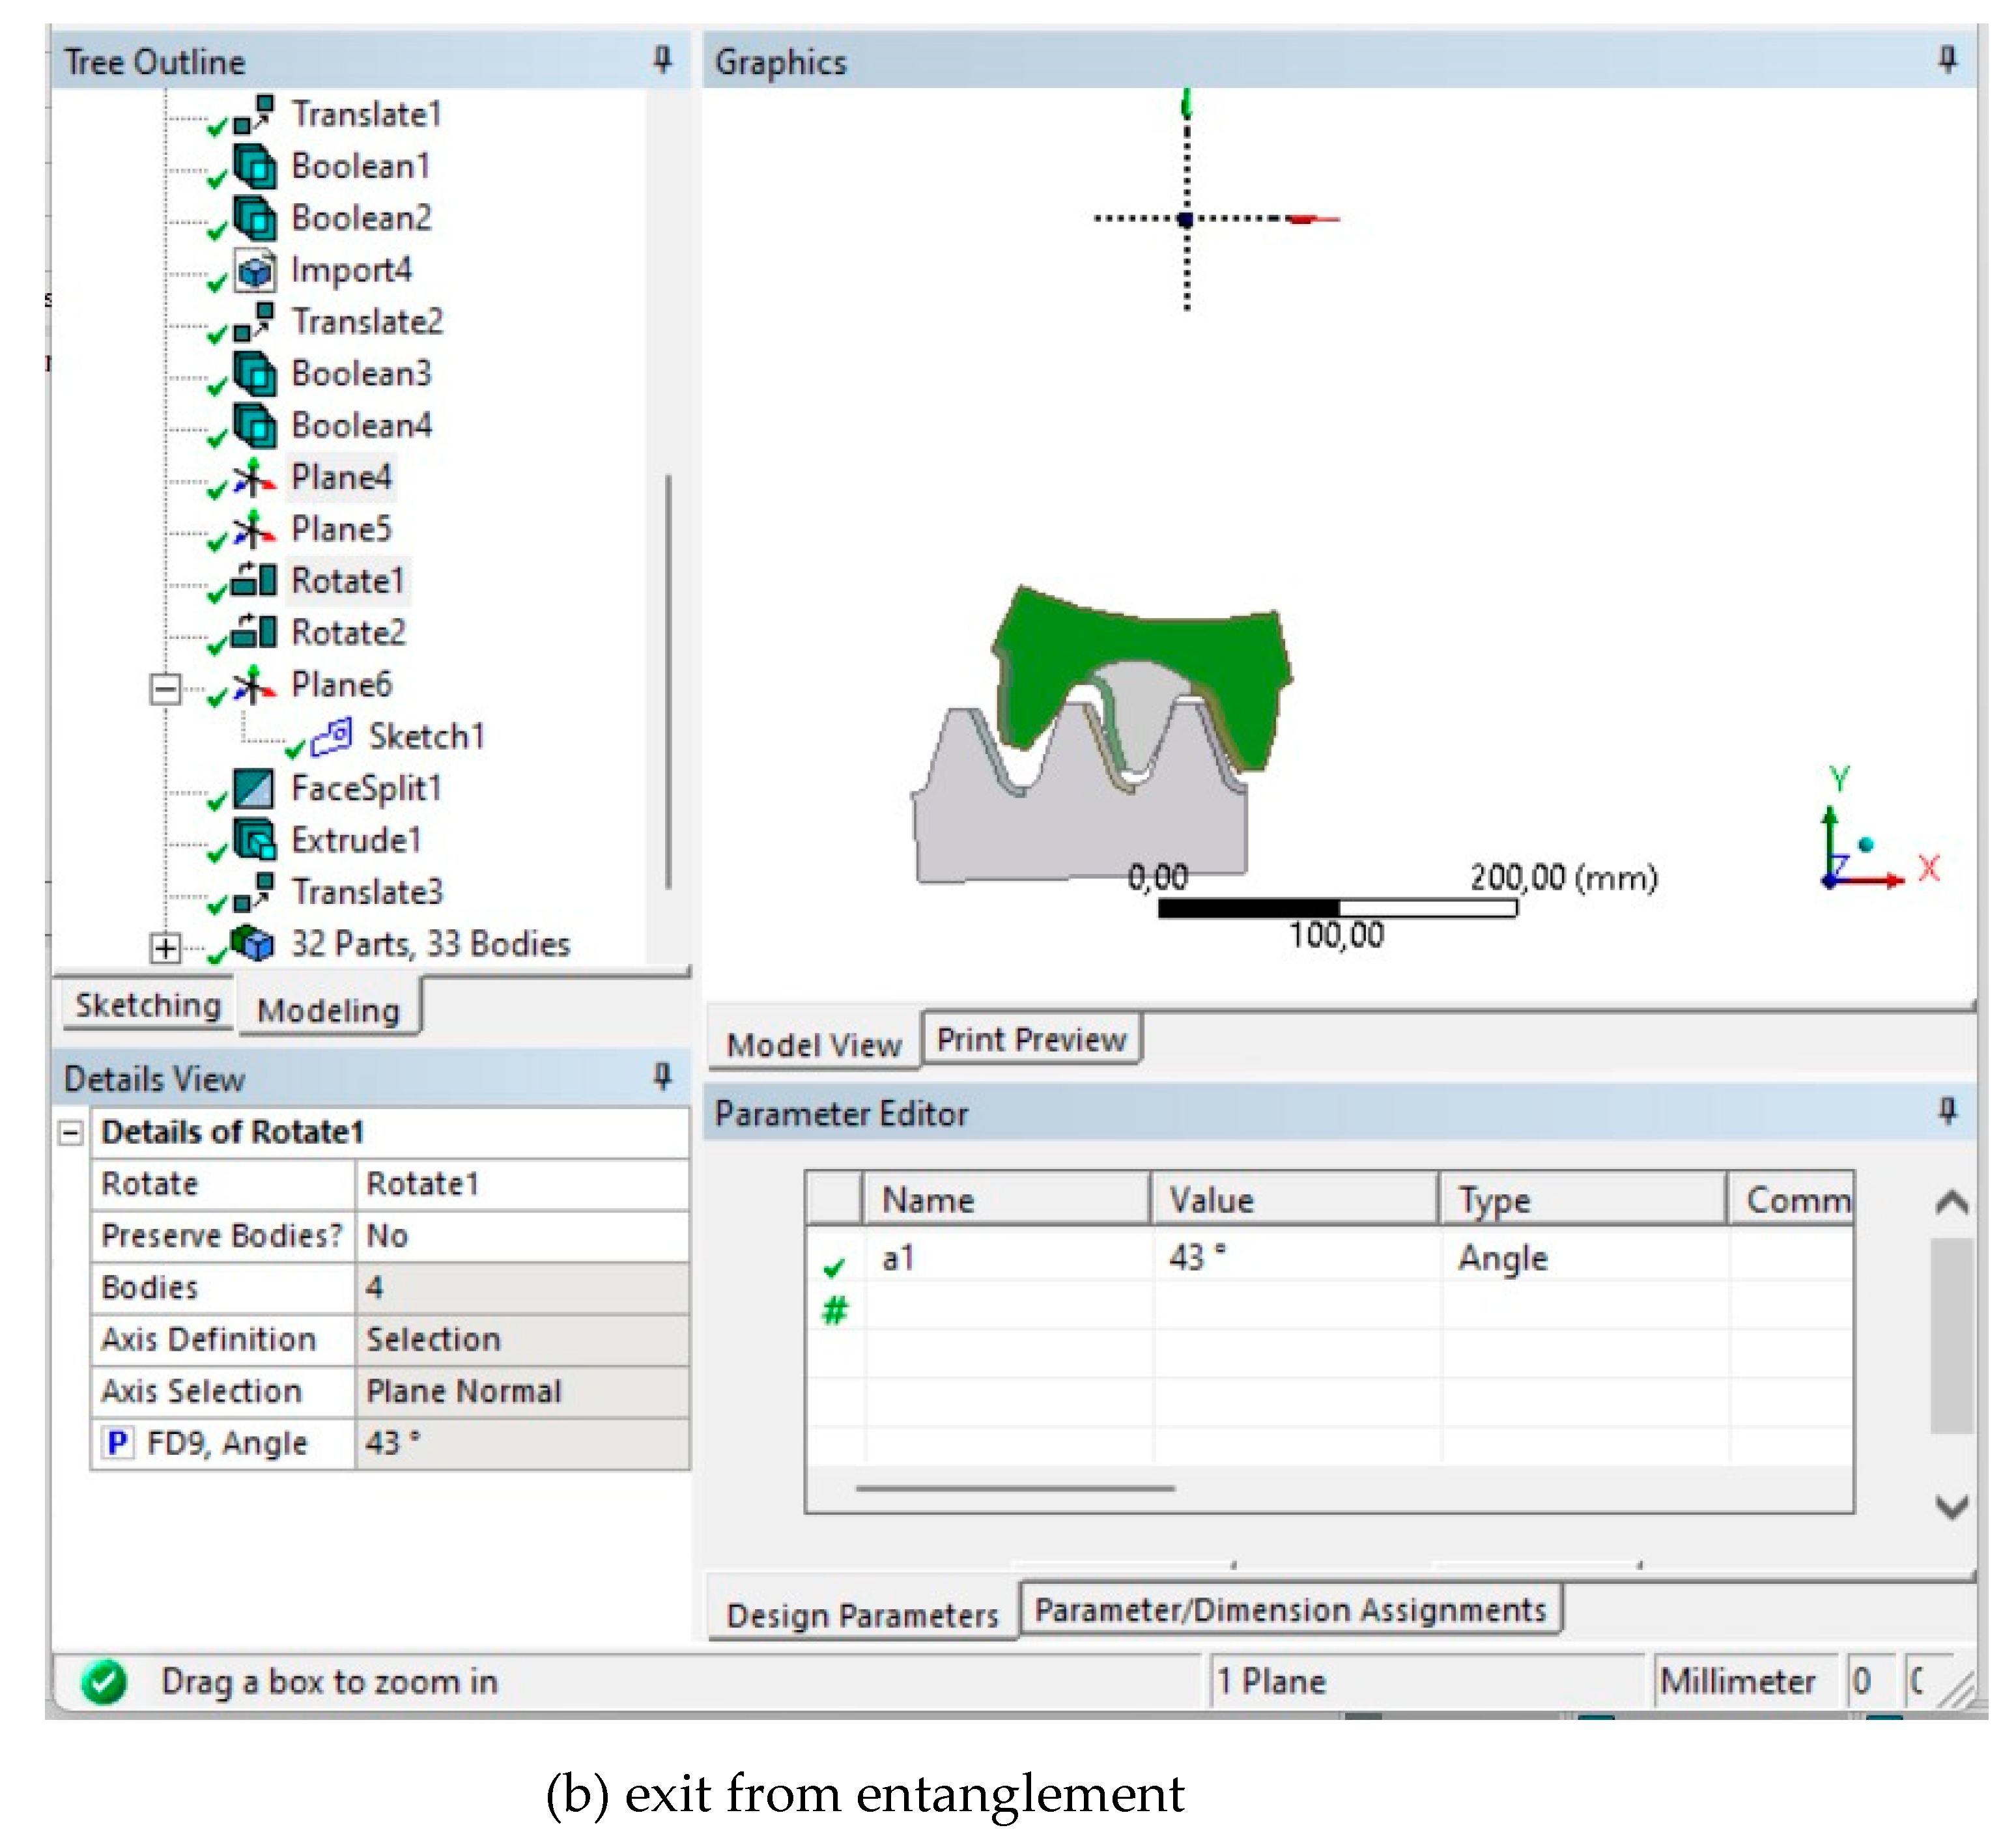Click the FaceSplit1 feature icon
The width and height of the screenshot is (2016, 1845).
[x=253, y=789]
